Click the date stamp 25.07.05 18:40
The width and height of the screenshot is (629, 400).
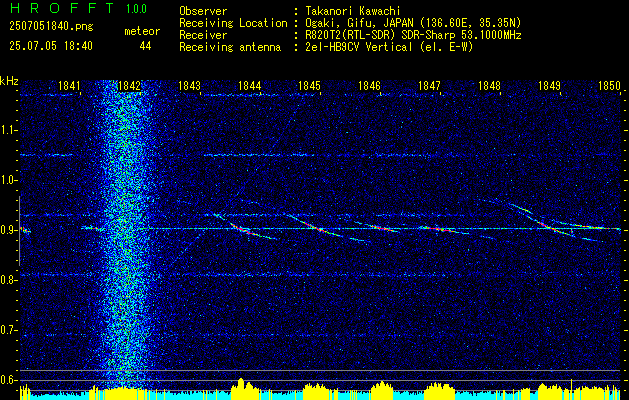51,46
